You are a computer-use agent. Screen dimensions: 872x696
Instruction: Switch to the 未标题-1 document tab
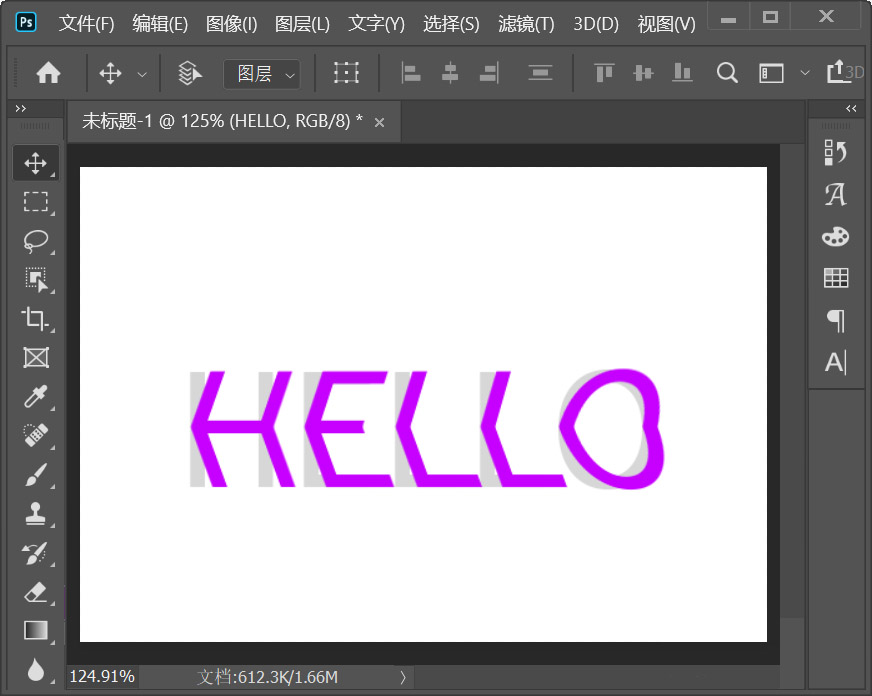pos(220,121)
